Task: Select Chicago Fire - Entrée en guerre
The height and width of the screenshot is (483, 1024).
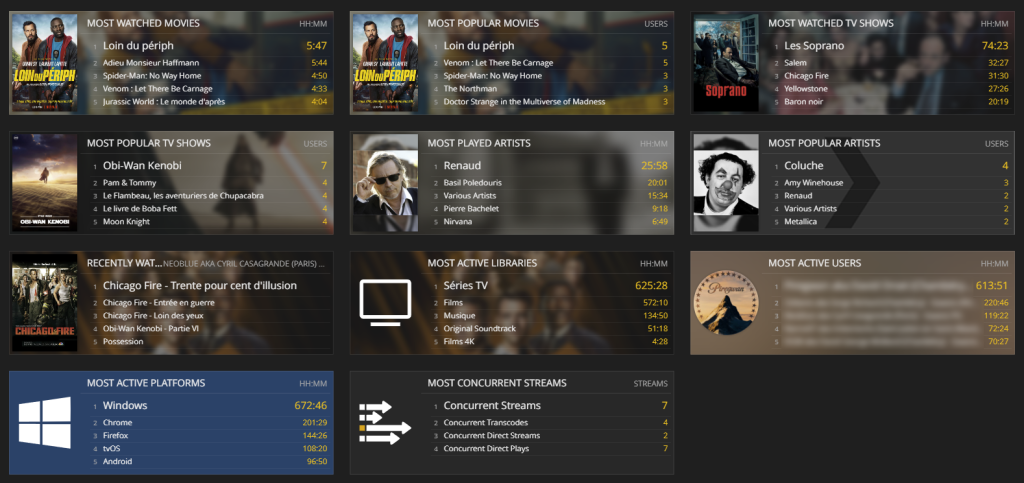Action: pyautogui.click(x=159, y=303)
